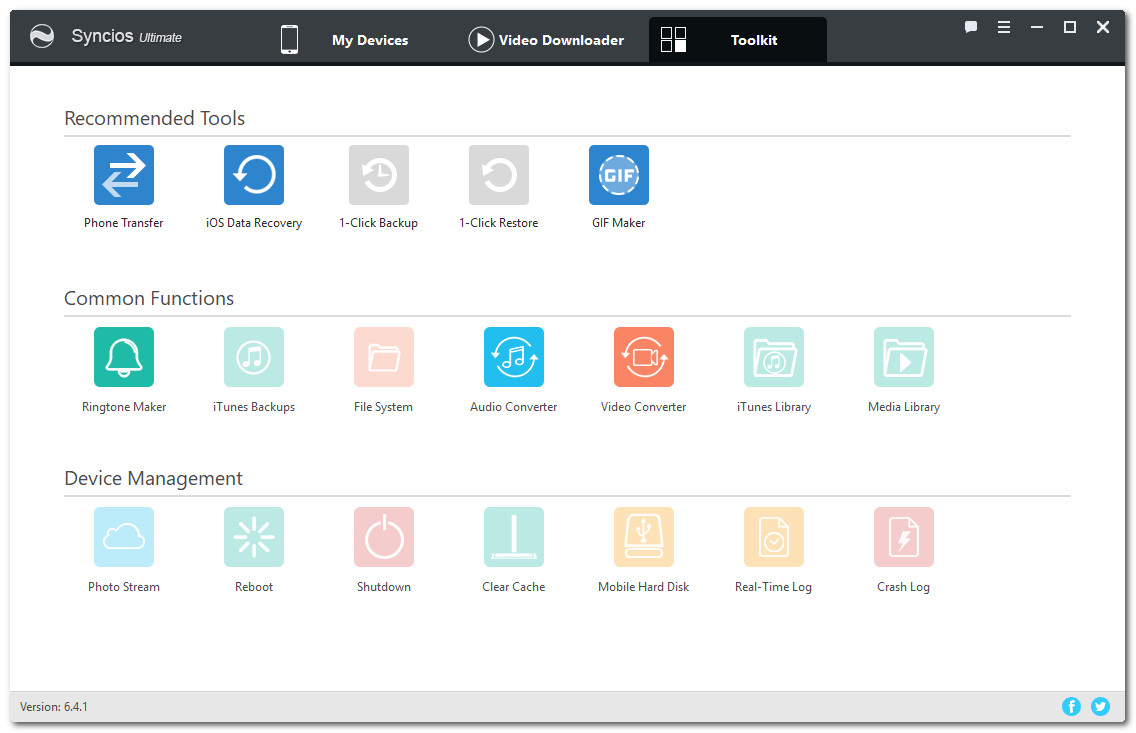Image resolution: width=1136 pixels, height=733 pixels.
Task: Click the Photo Stream cloud icon
Action: [x=124, y=537]
